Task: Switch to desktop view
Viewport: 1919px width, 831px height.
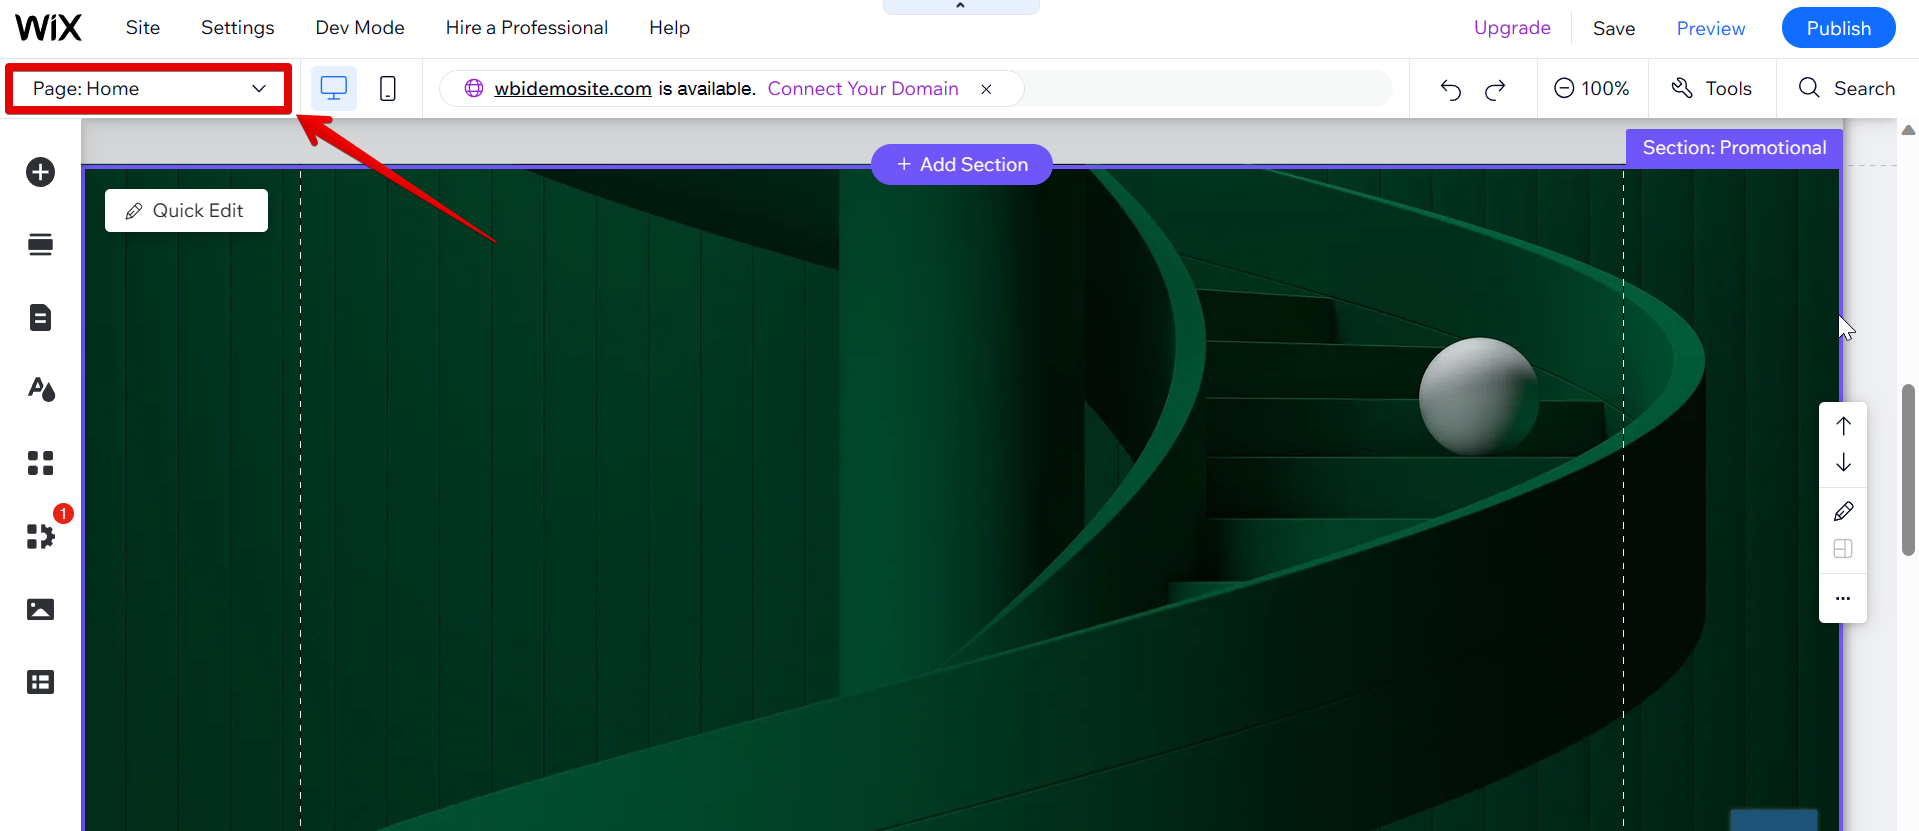Action: tap(333, 89)
